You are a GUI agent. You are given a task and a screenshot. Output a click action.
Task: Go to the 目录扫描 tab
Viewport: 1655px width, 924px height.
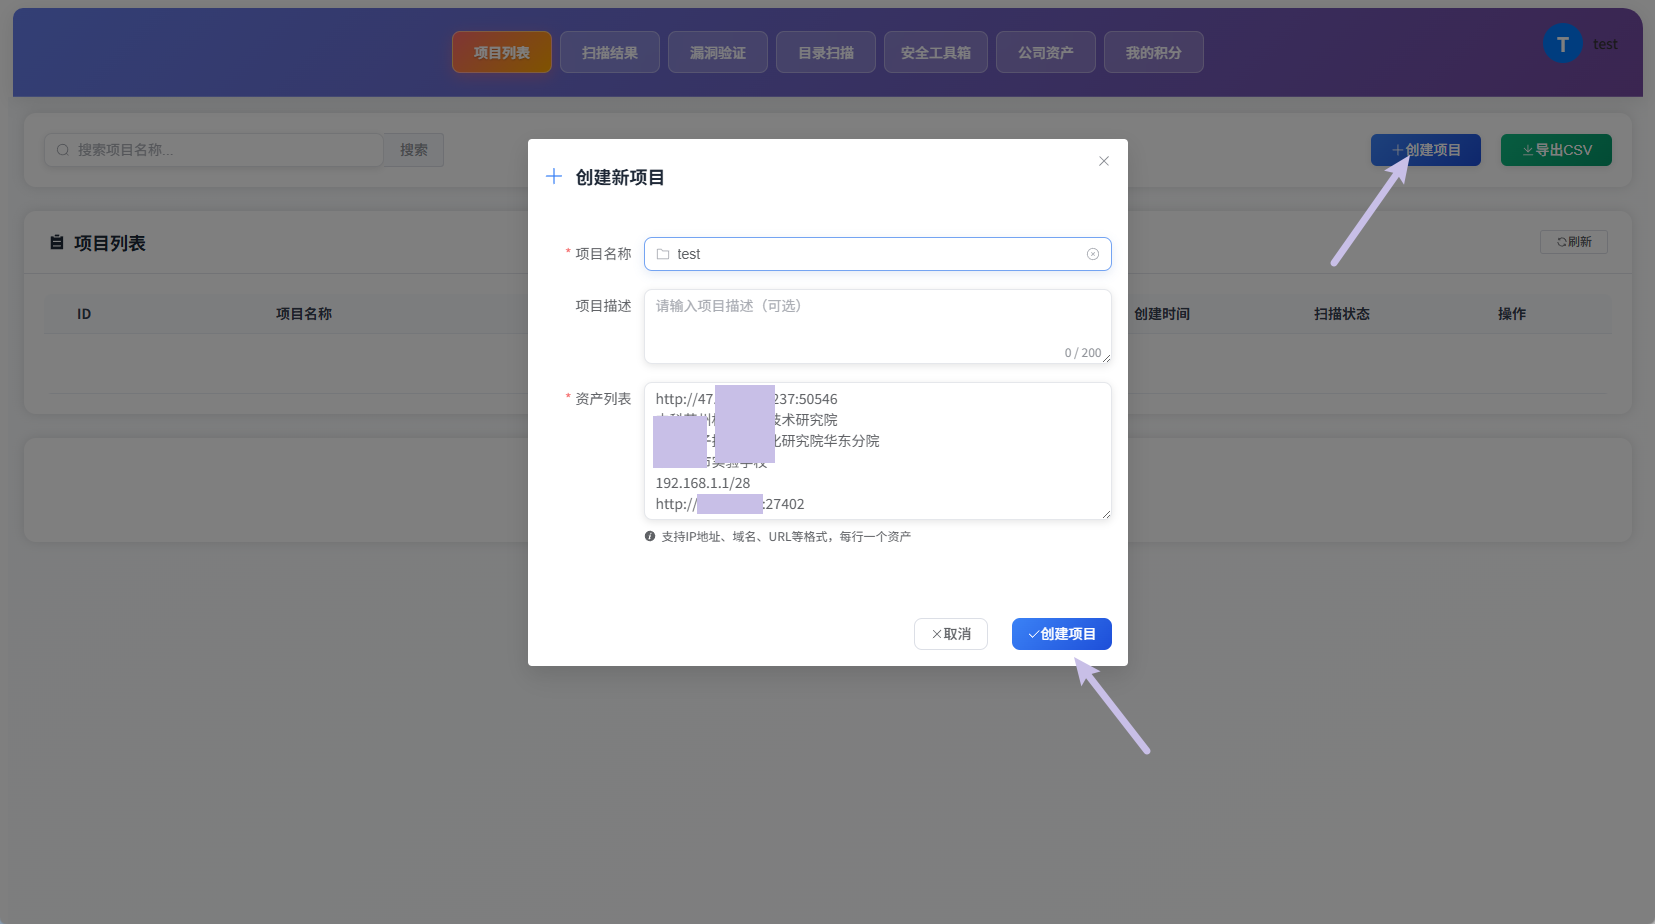[826, 52]
